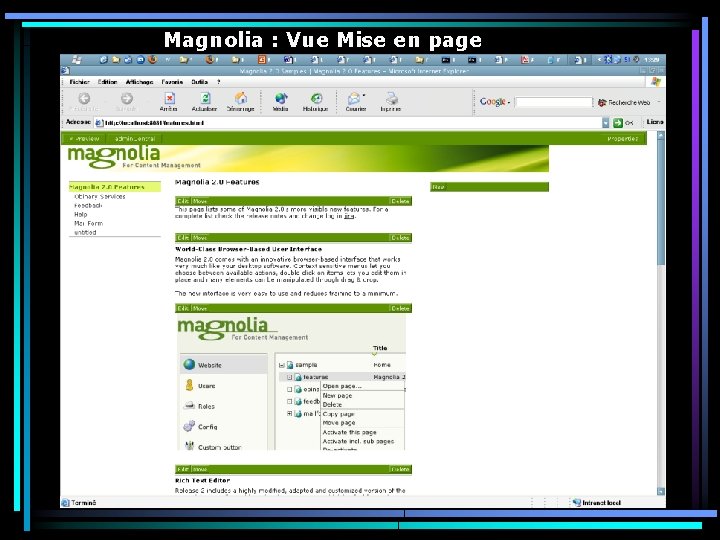This screenshot has height=540, width=720.
Task: Click the vertical scrollbar thumb
Action: tap(661, 202)
